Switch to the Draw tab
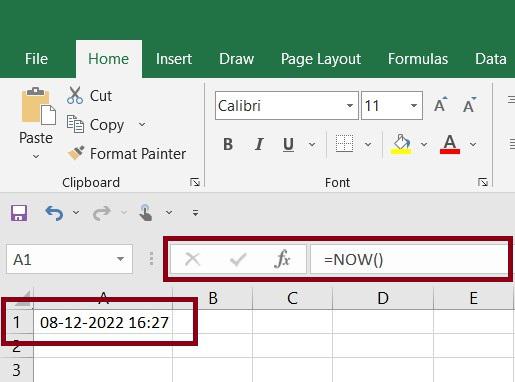This screenshot has height=382, width=515. [237, 59]
